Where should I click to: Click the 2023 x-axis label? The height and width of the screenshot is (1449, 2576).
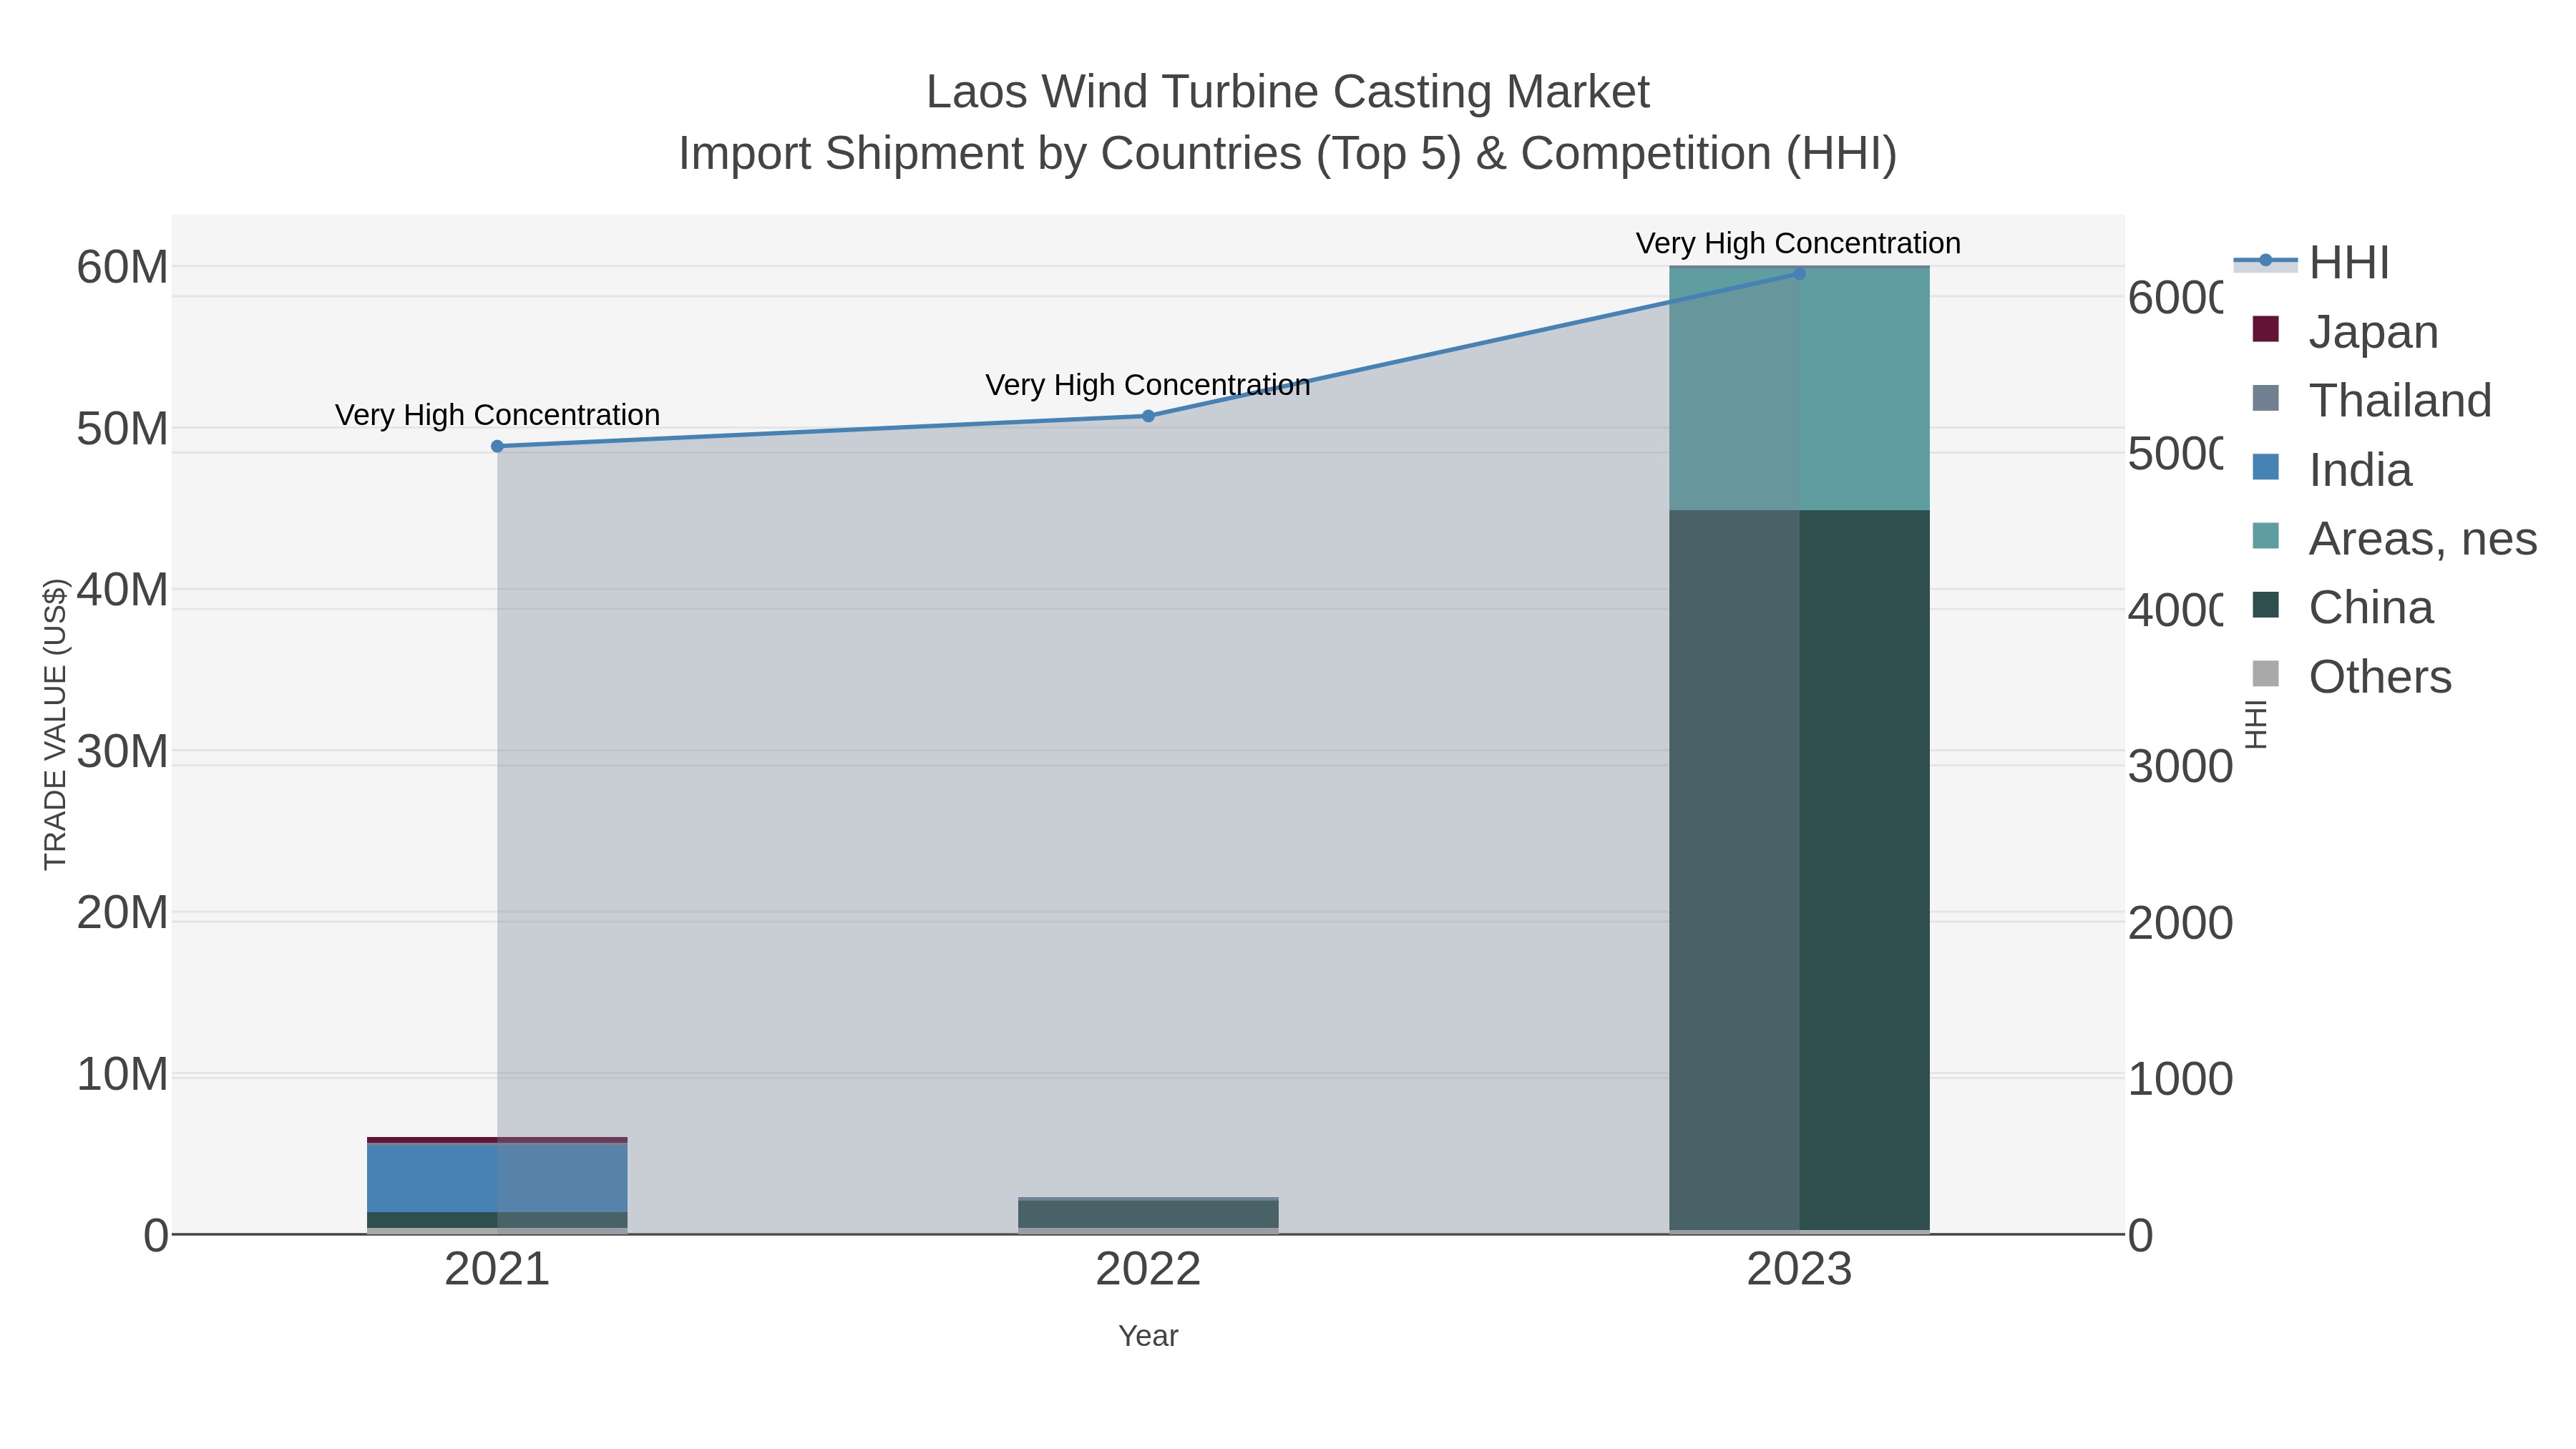(x=1799, y=1270)
